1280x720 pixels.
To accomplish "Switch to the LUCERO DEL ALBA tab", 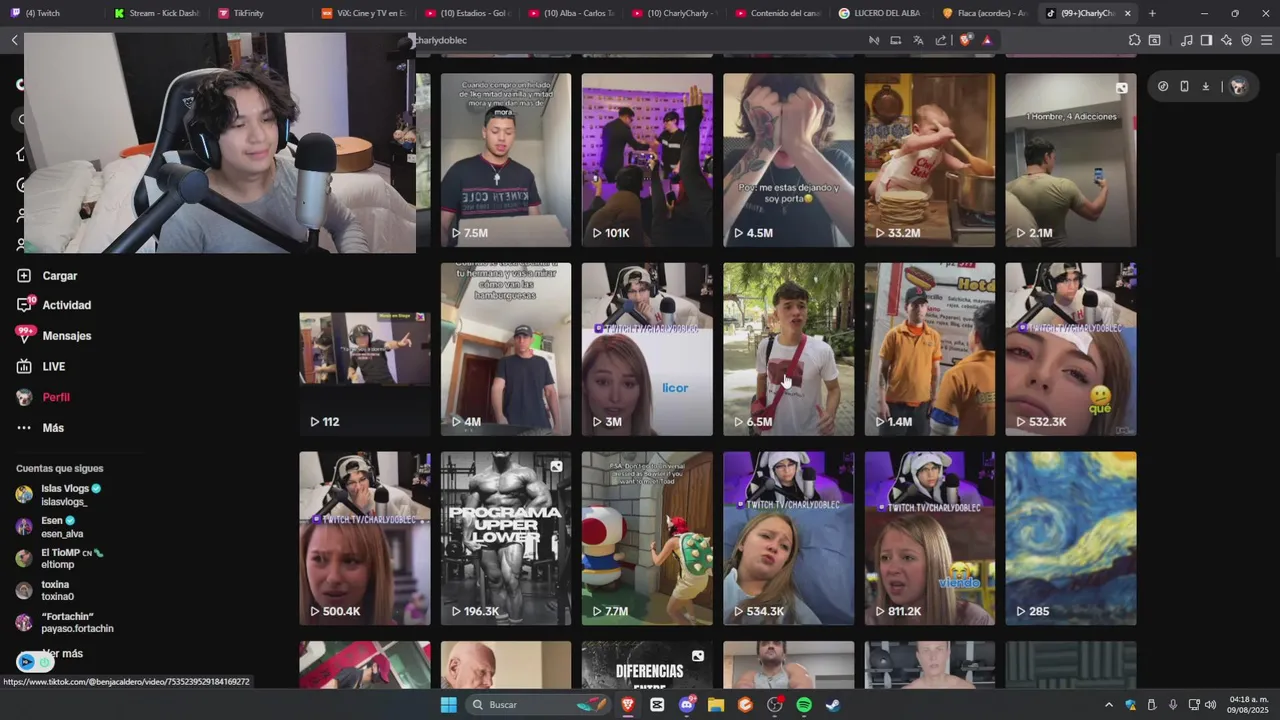I will point(880,13).
